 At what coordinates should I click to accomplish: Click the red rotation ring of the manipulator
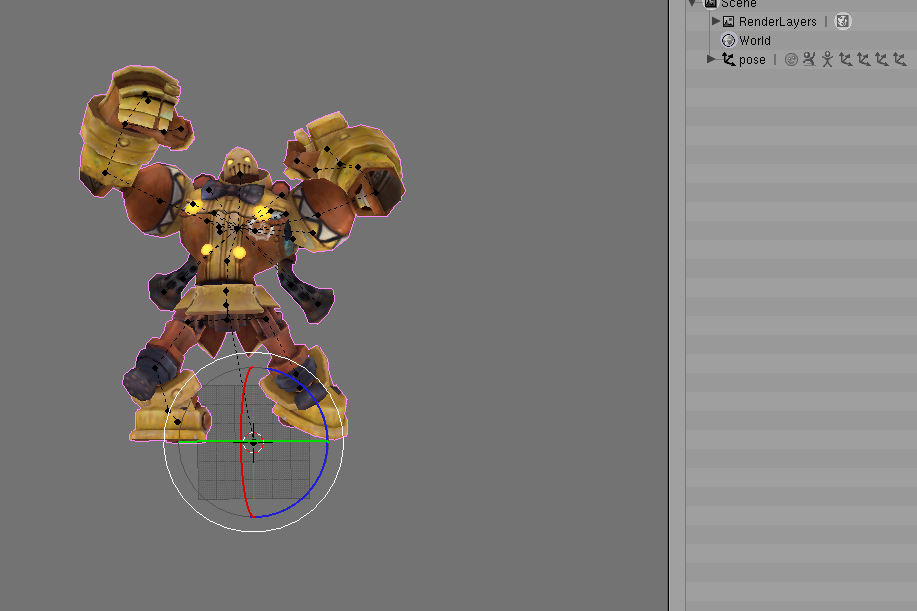[x=242, y=443]
